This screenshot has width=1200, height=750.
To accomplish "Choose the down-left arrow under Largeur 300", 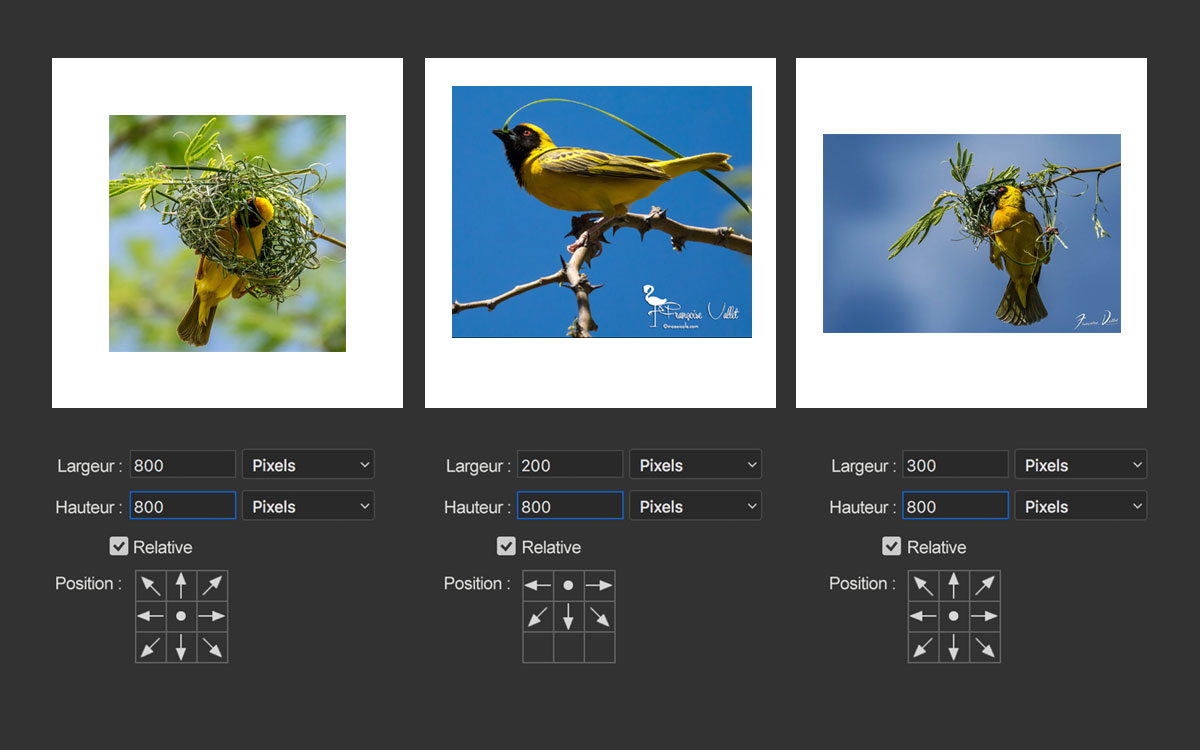I will pyautogui.click(x=923, y=647).
